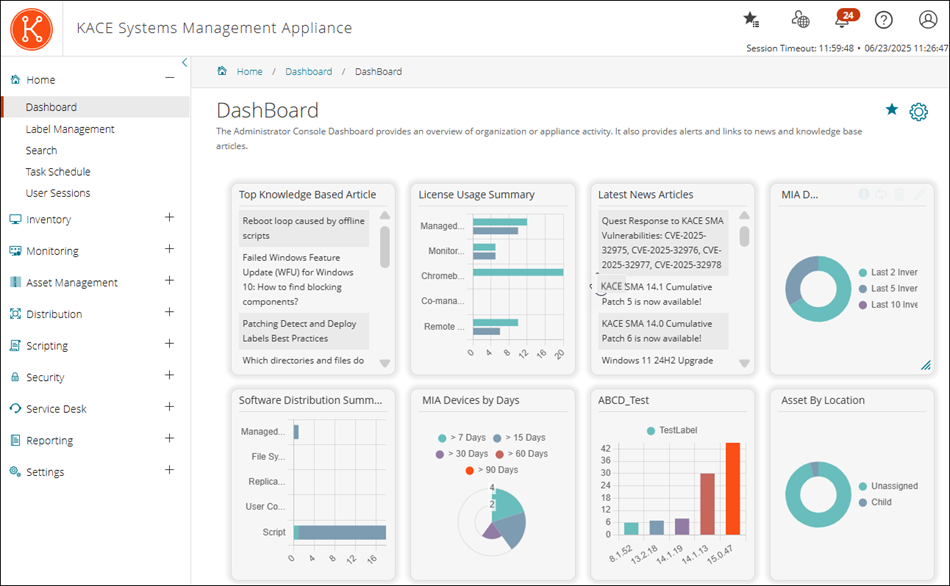
Task: Open the Dashboard settings gear icon
Action: coord(918,111)
